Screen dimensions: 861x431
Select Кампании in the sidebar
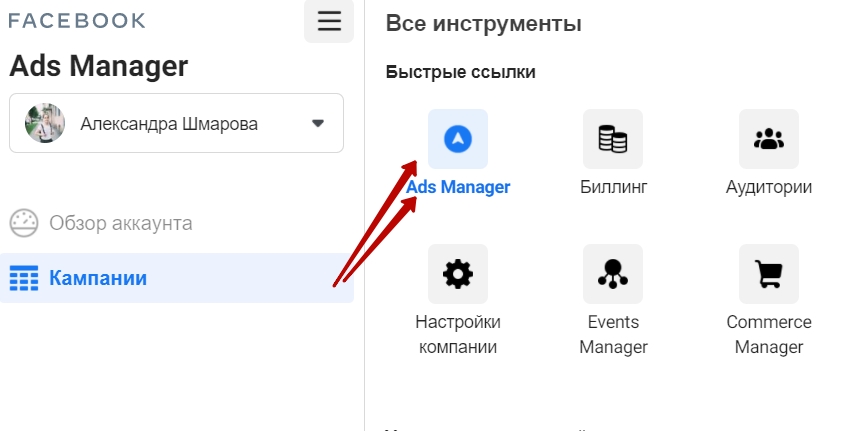pos(177,278)
